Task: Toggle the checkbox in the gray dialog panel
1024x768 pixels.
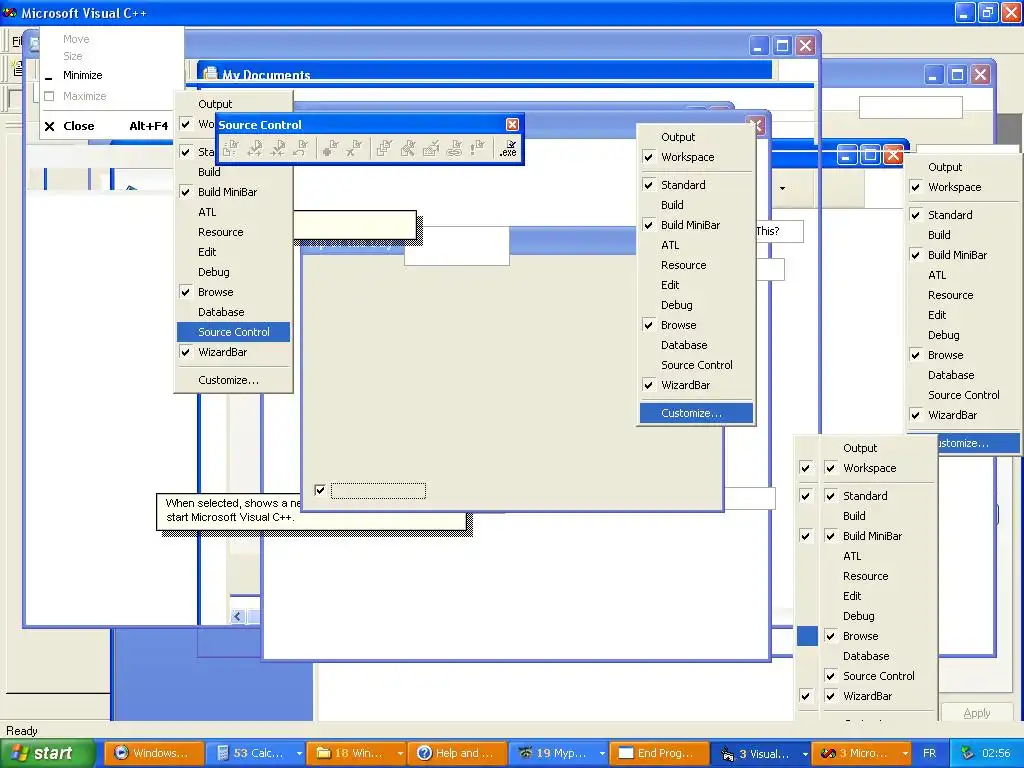Action: tap(320, 490)
